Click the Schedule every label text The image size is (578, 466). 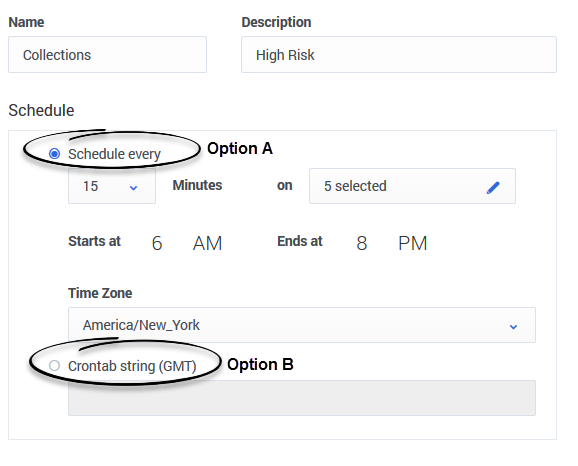coord(114,154)
